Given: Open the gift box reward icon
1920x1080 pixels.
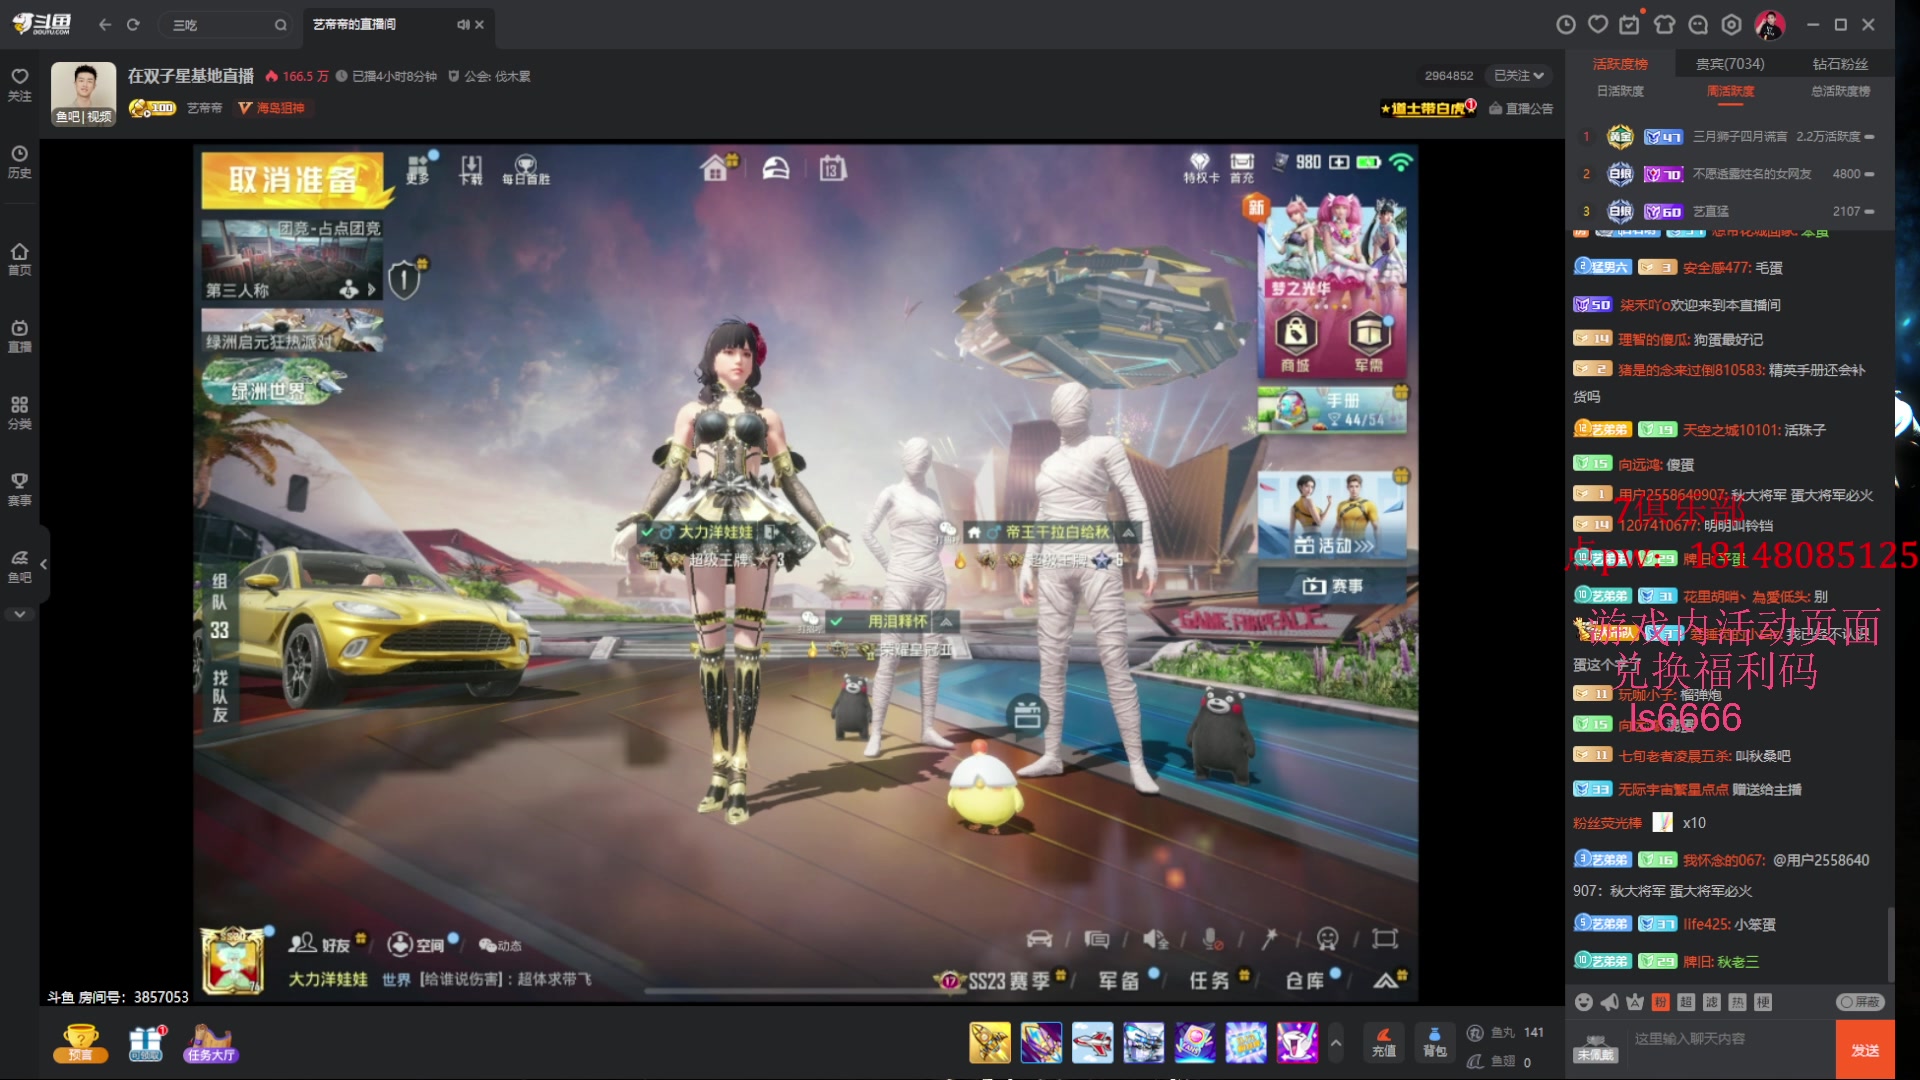Looking at the screenshot, I should [x=146, y=1043].
